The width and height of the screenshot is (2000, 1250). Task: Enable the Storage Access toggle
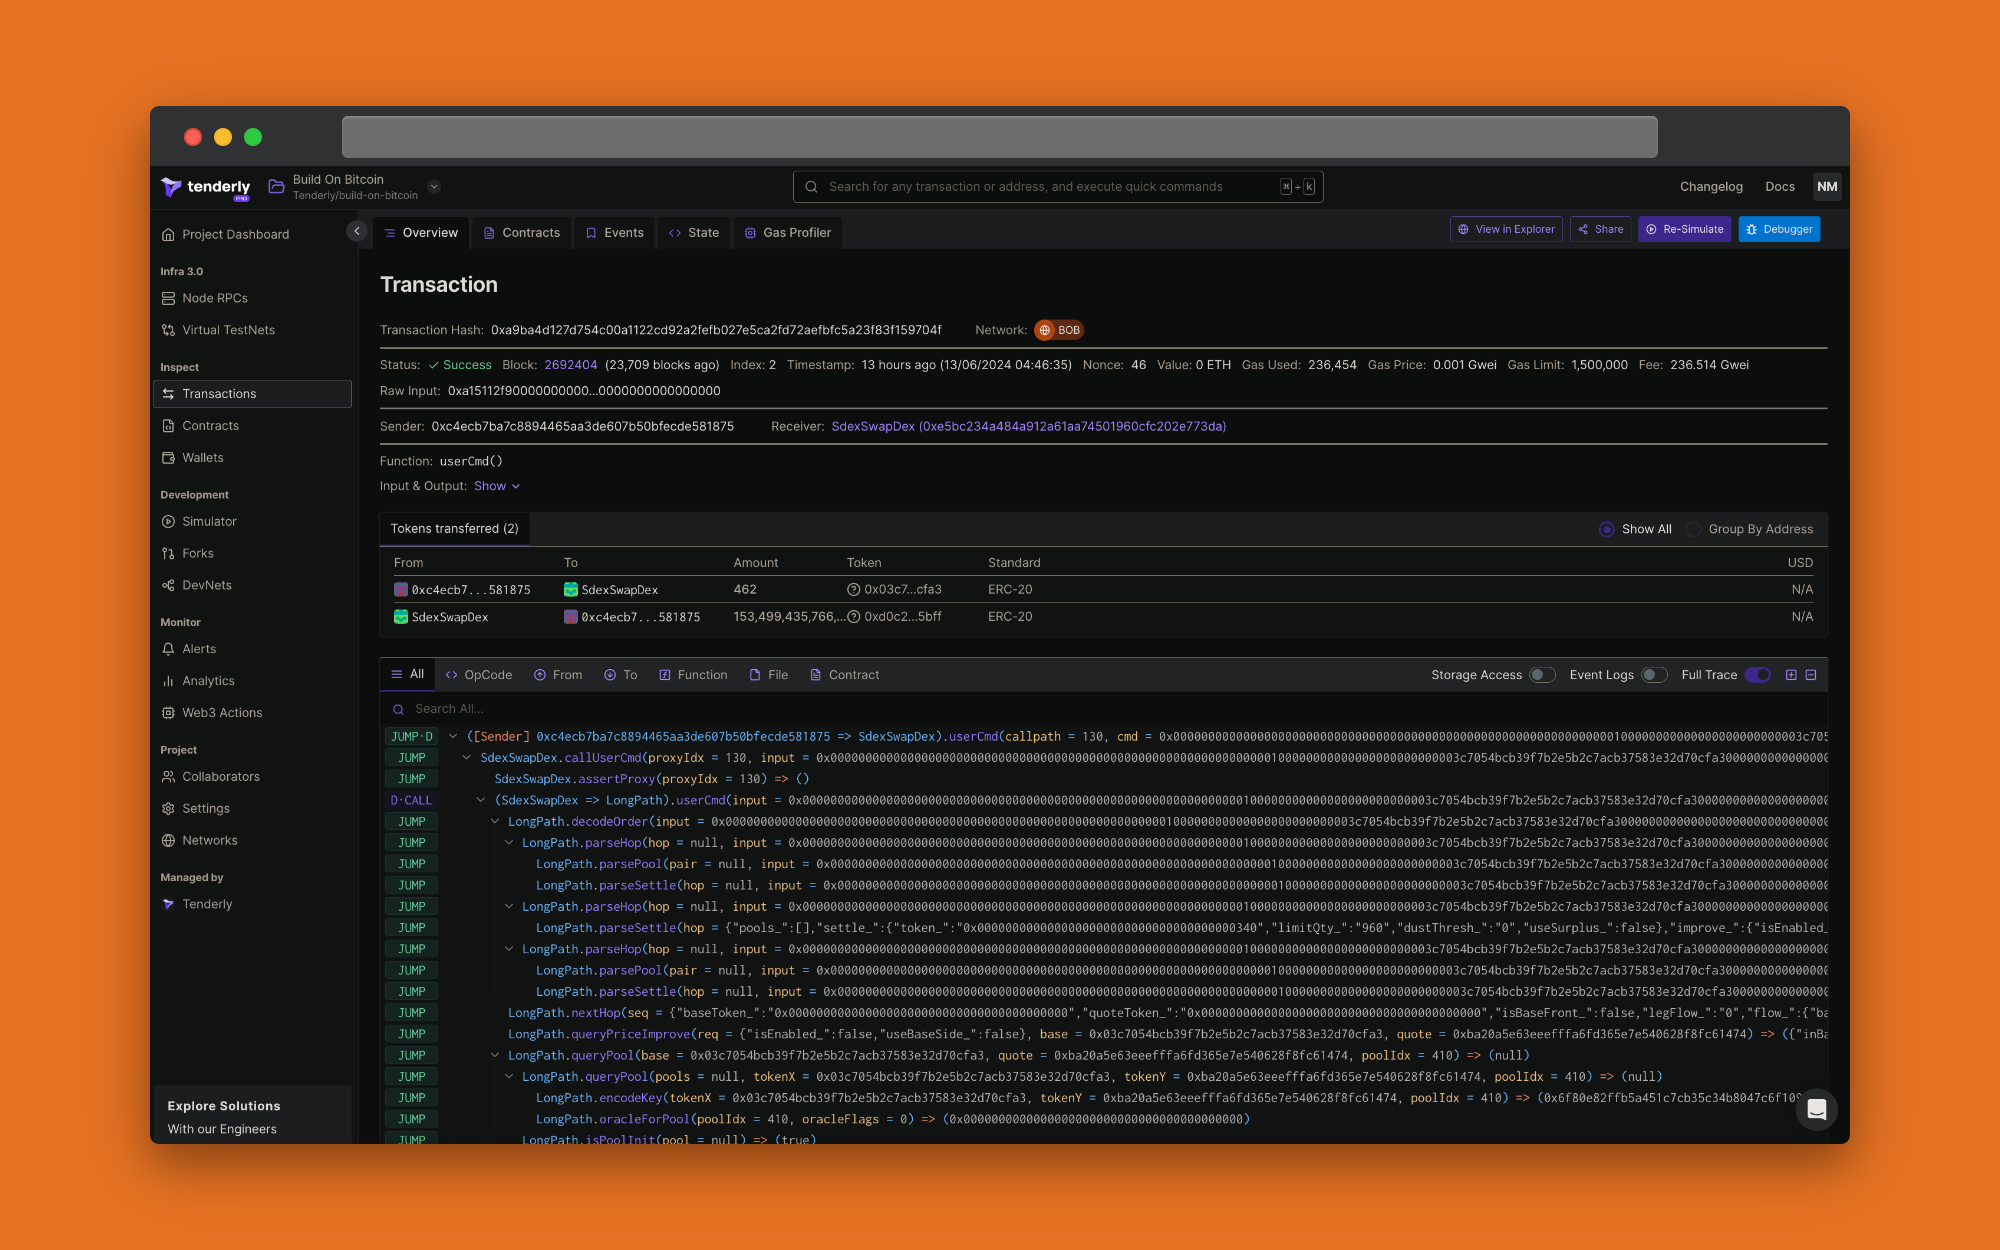[1542, 675]
